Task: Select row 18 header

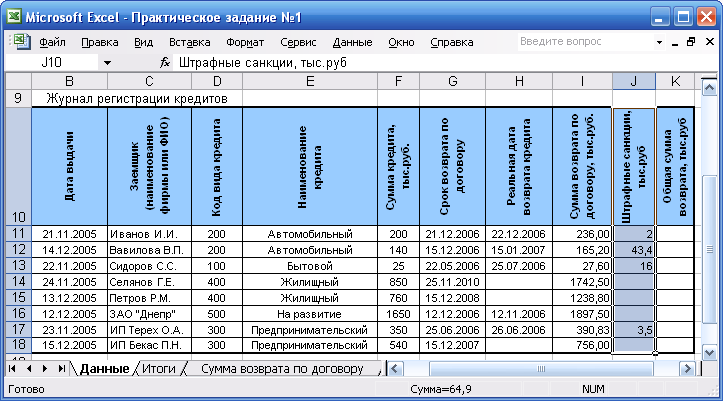Action: [x=18, y=345]
